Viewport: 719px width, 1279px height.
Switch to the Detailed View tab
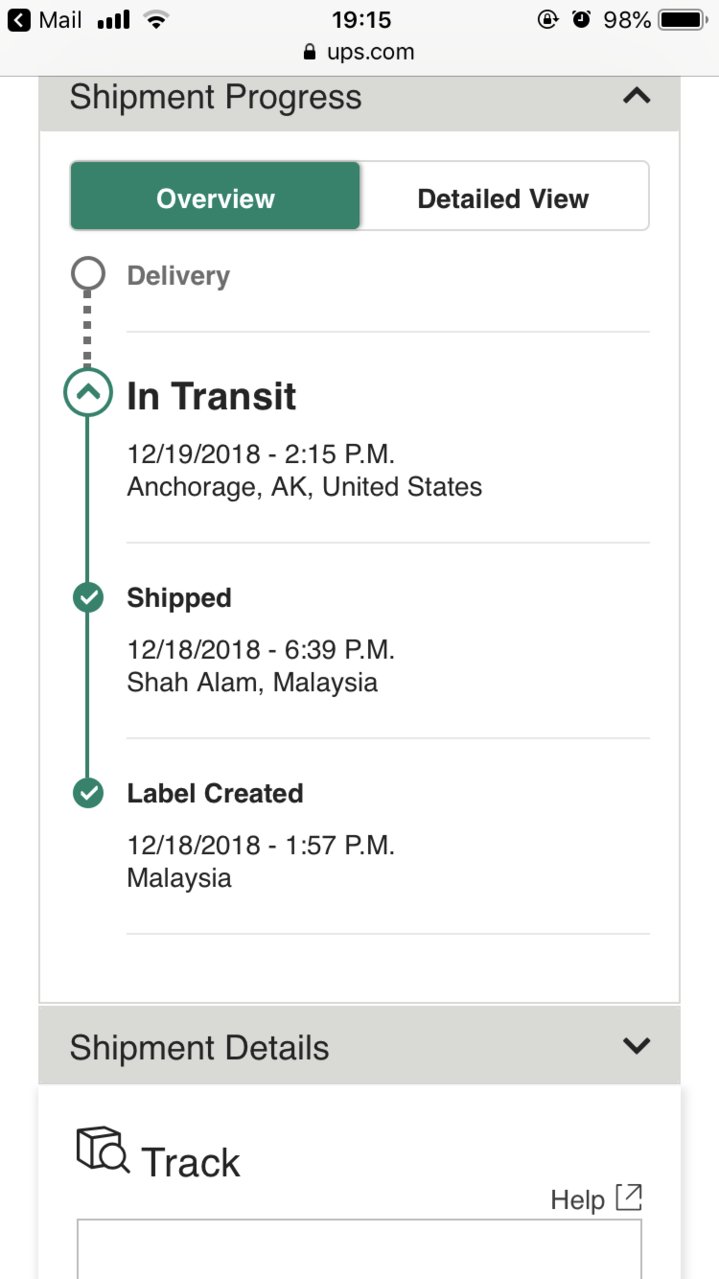coord(503,197)
